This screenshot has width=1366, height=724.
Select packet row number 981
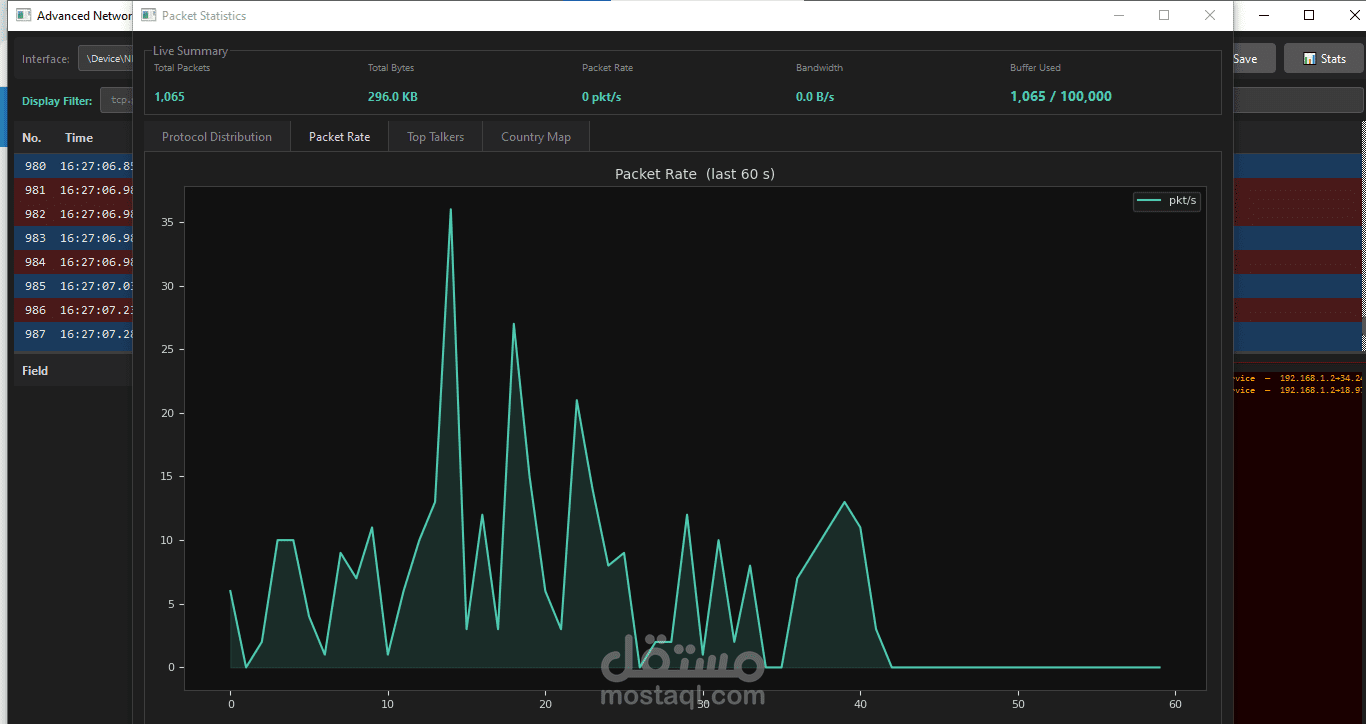coord(73,190)
